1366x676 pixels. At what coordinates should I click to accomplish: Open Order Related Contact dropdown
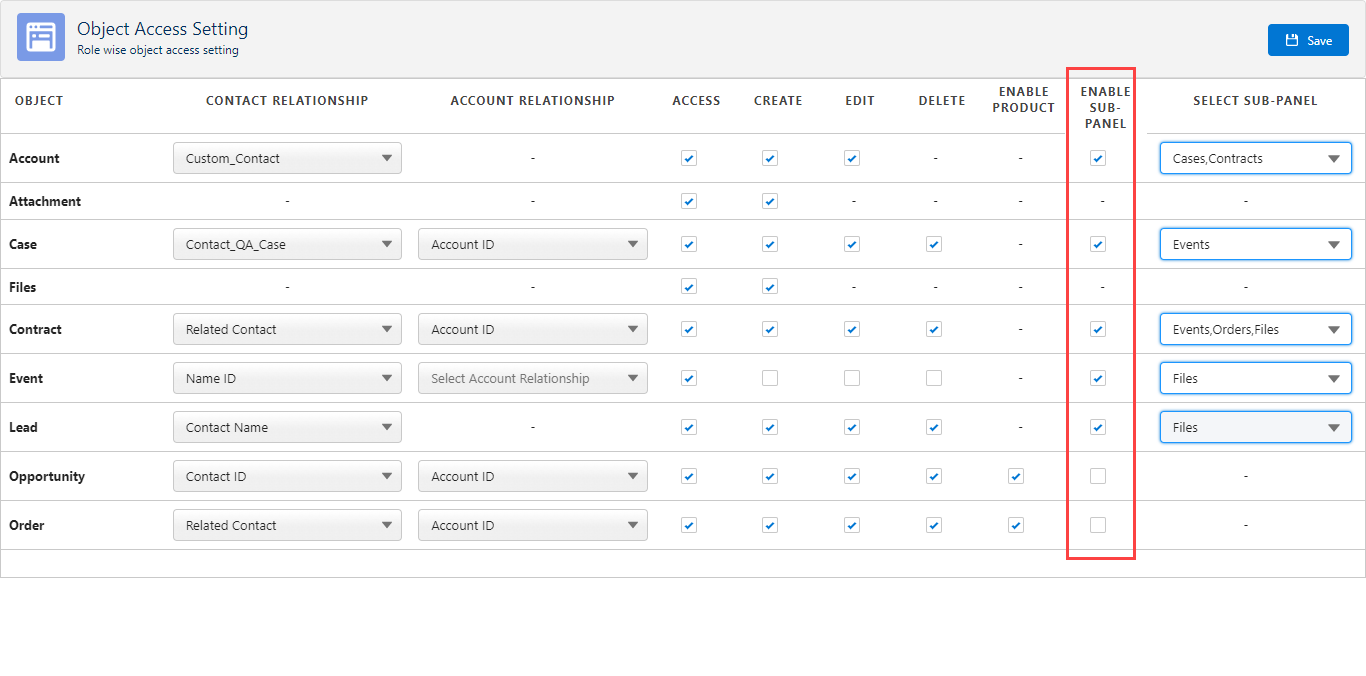click(287, 525)
